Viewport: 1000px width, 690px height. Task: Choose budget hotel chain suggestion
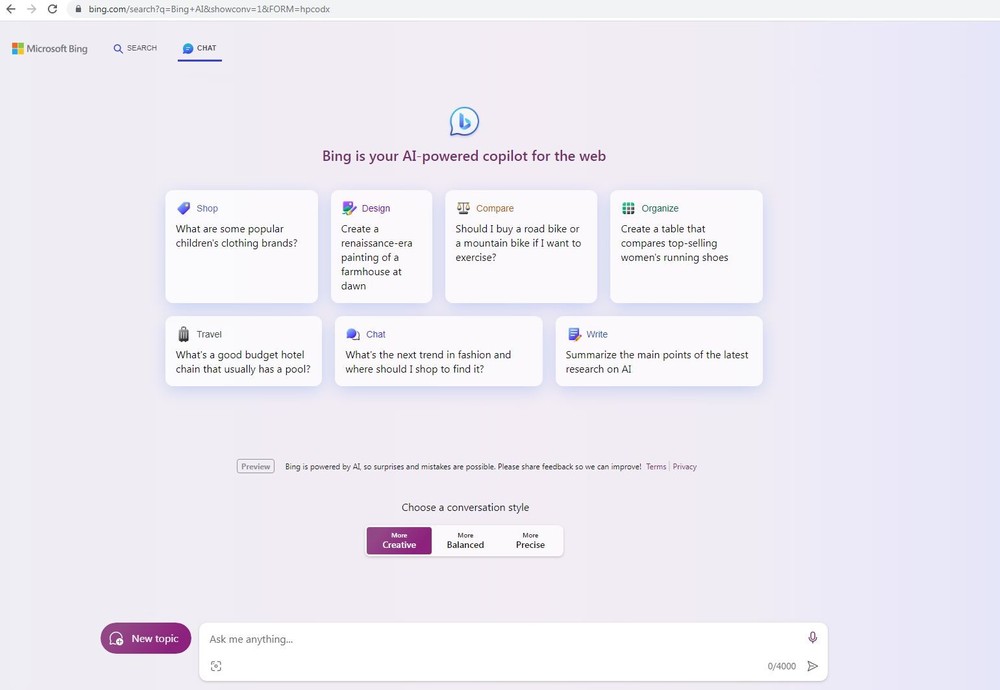tap(244, 351)
